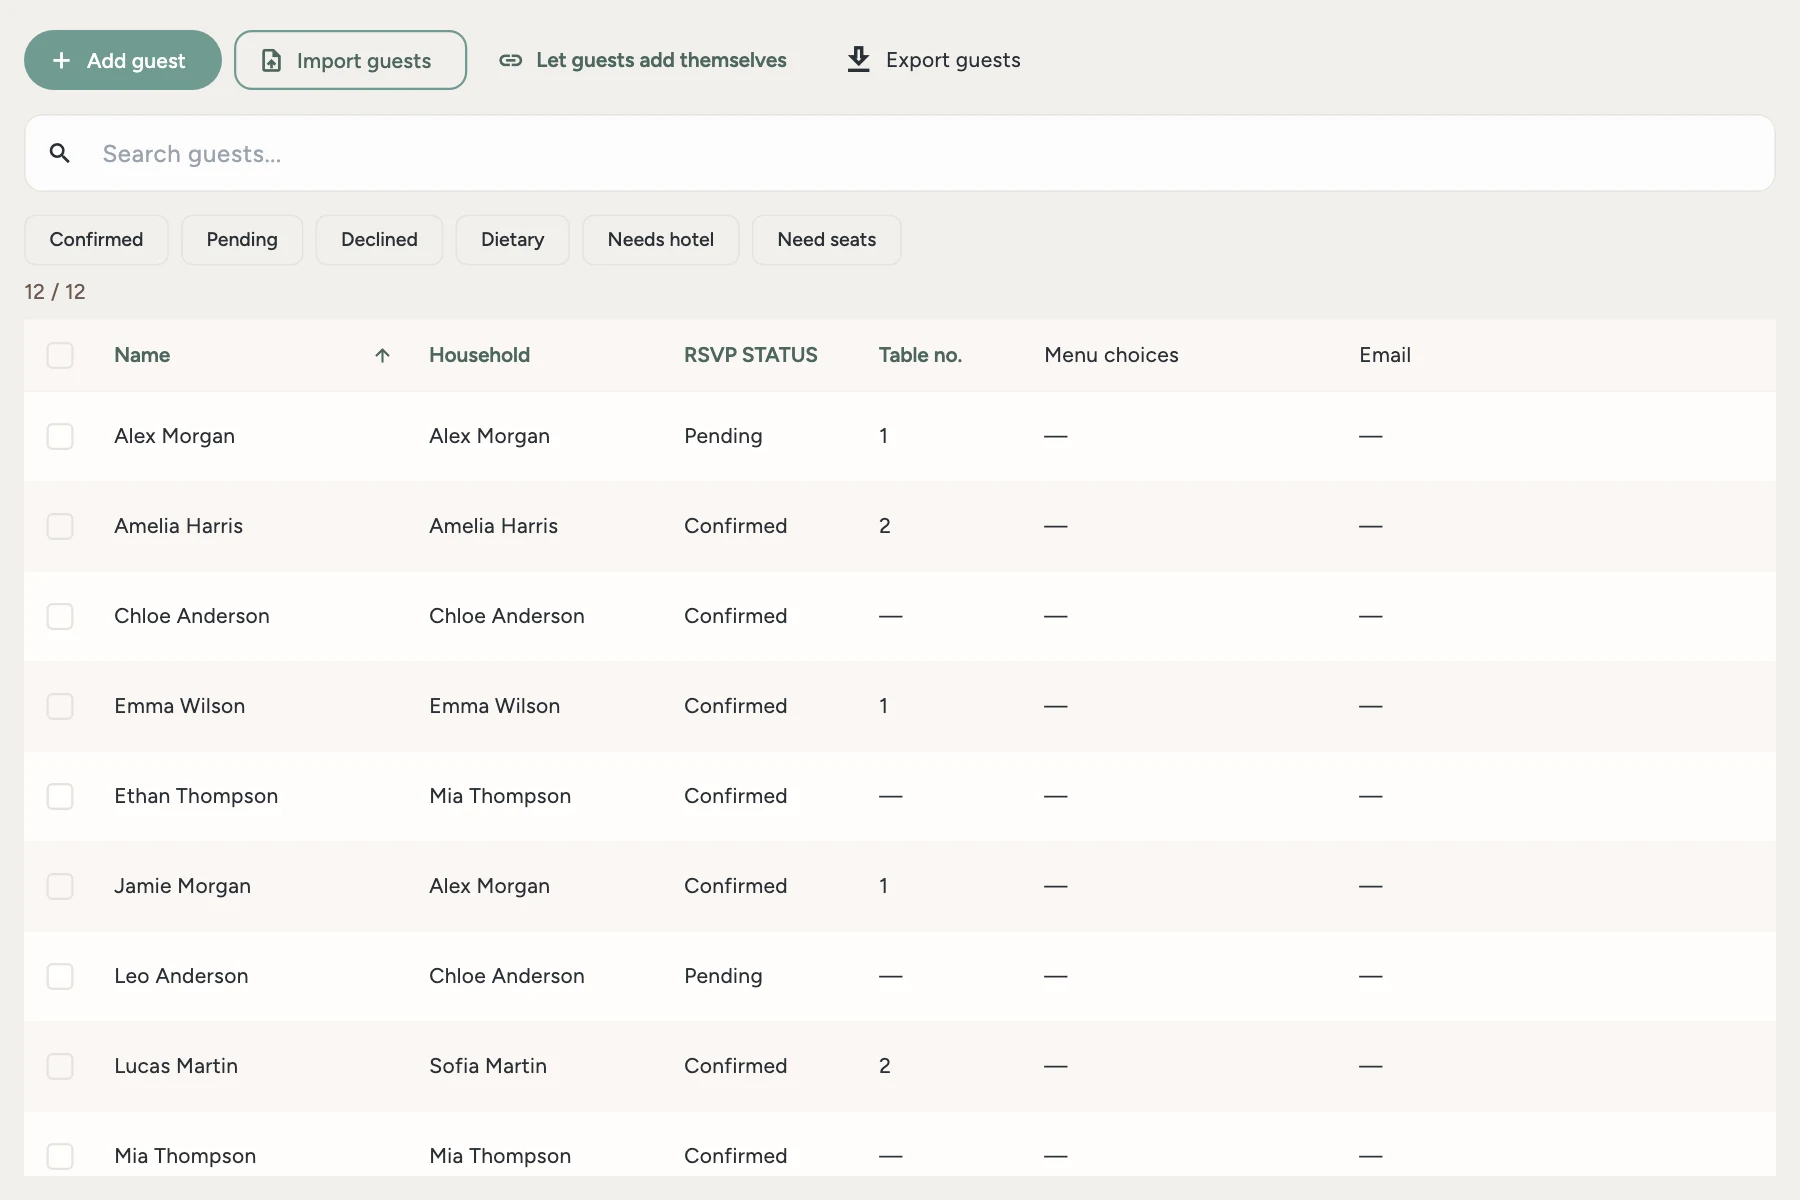Sort by the RSVP STATUS column
This screenshot has height=1200, width=1800.
click(x=751, y=355)
